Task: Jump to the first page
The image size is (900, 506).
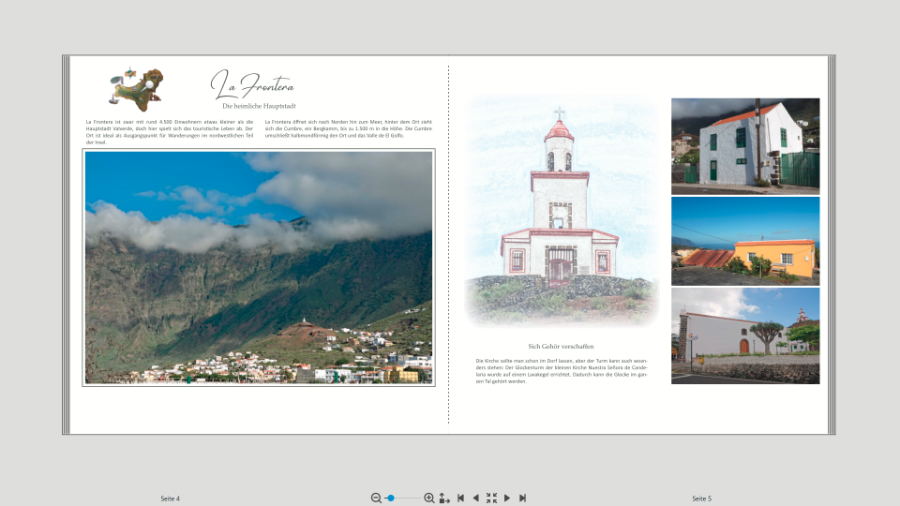Action: [460, 498]
